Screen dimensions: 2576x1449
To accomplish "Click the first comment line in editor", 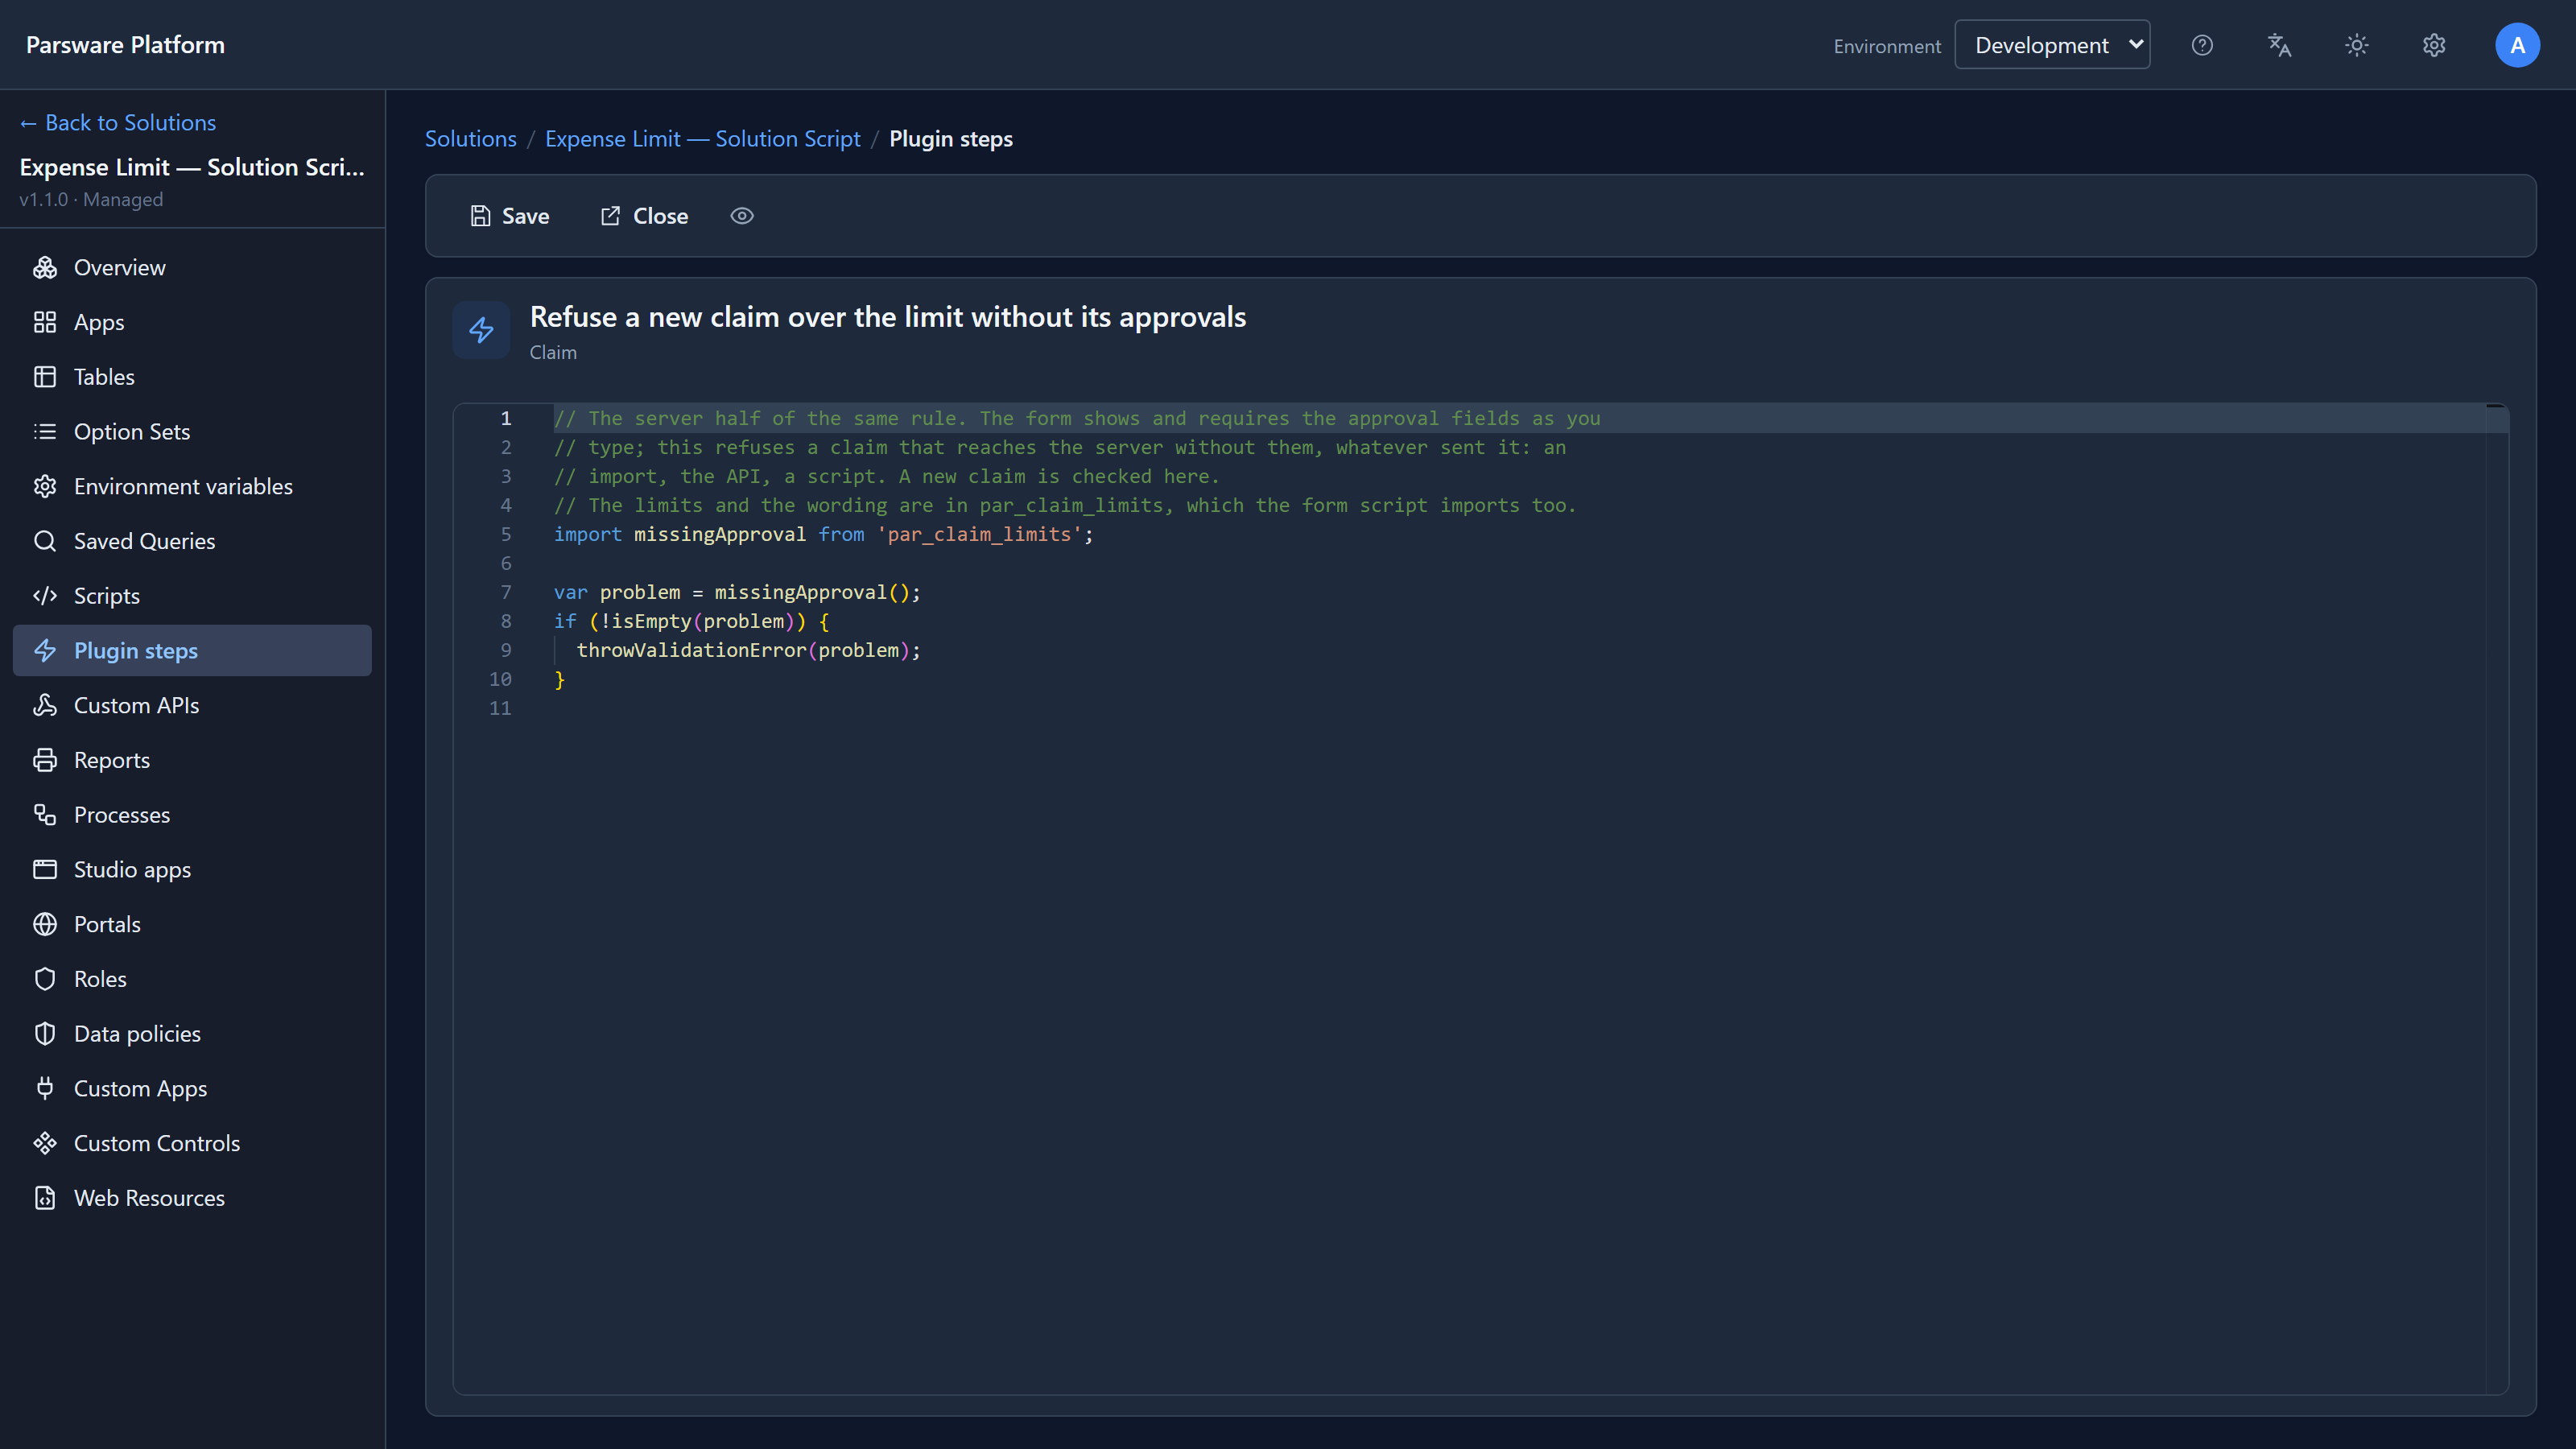I will coord(1077,418).
